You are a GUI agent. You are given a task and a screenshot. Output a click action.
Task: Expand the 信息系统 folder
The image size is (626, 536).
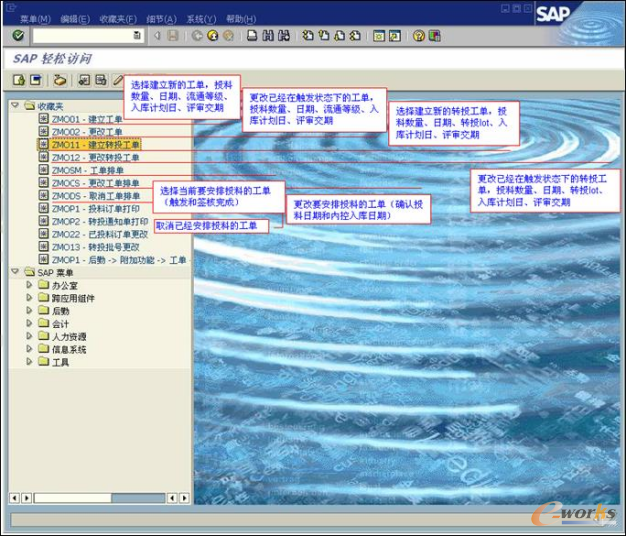click(x=29, y=349)
